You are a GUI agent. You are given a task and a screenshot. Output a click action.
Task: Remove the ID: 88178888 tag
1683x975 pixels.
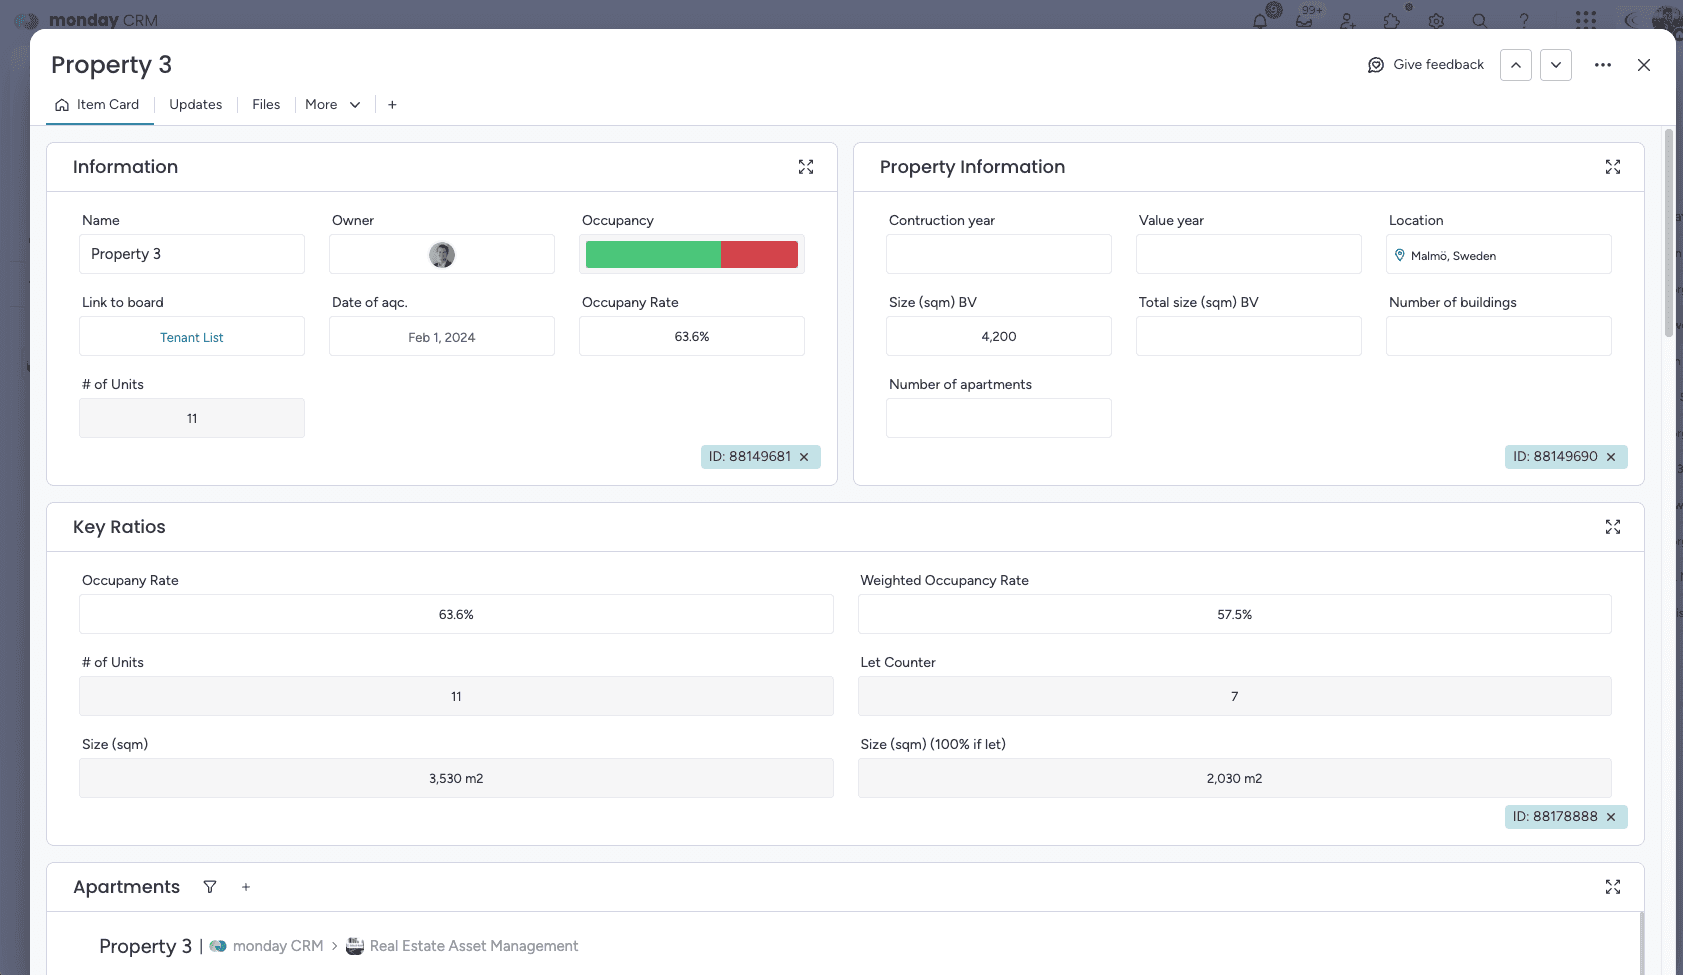(x=1611, y=817)
